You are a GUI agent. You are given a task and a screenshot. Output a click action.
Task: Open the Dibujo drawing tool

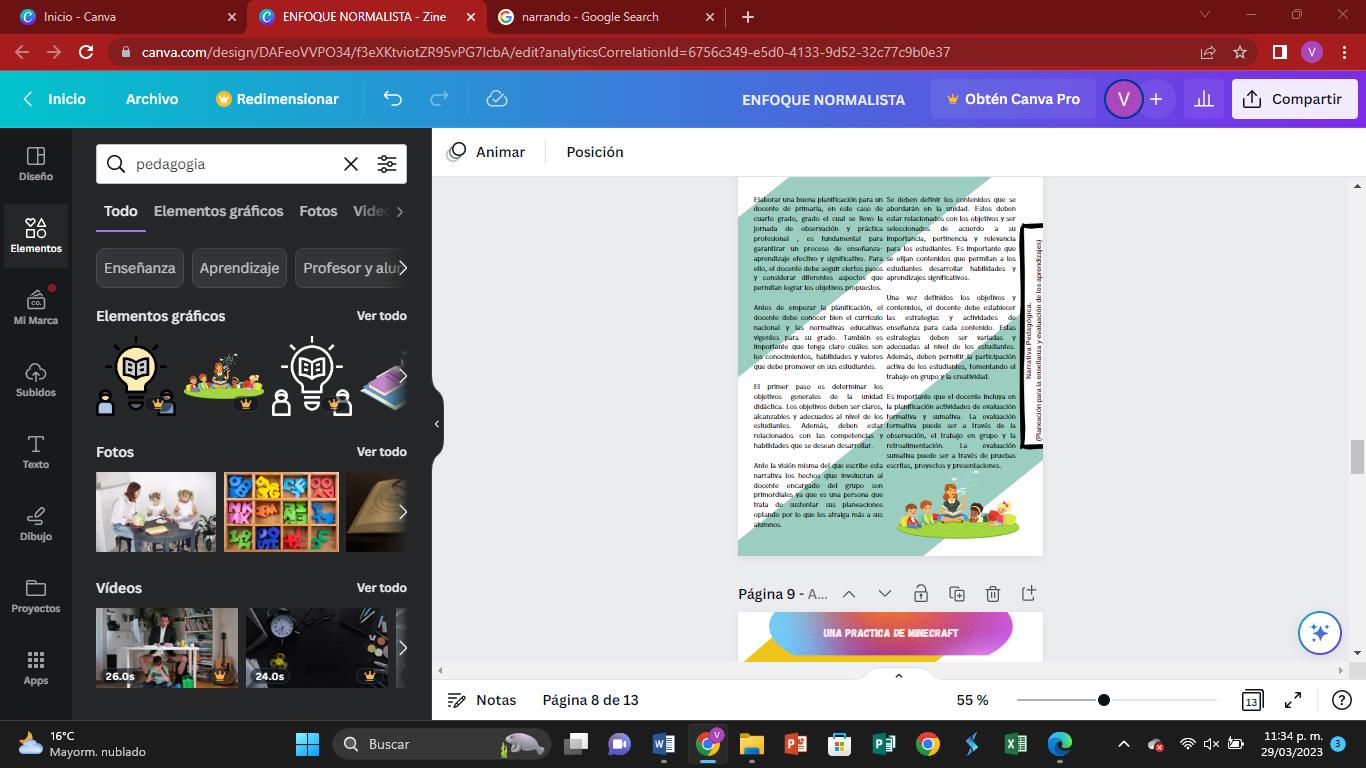click(x=36, y=524)
